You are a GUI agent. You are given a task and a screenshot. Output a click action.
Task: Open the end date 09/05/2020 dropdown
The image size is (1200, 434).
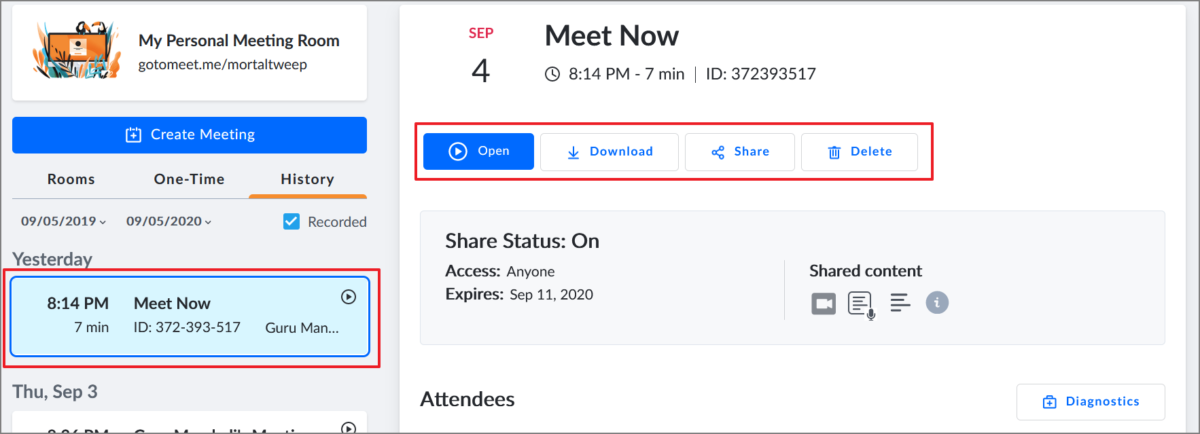(x=168, y=222)
